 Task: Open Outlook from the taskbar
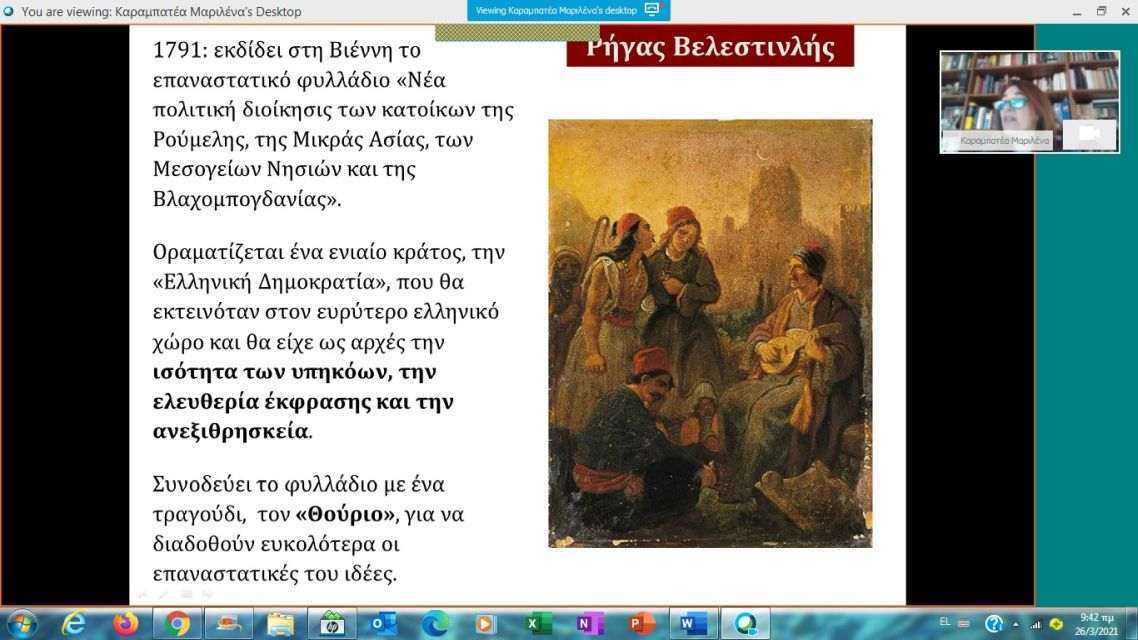[382, 624]
